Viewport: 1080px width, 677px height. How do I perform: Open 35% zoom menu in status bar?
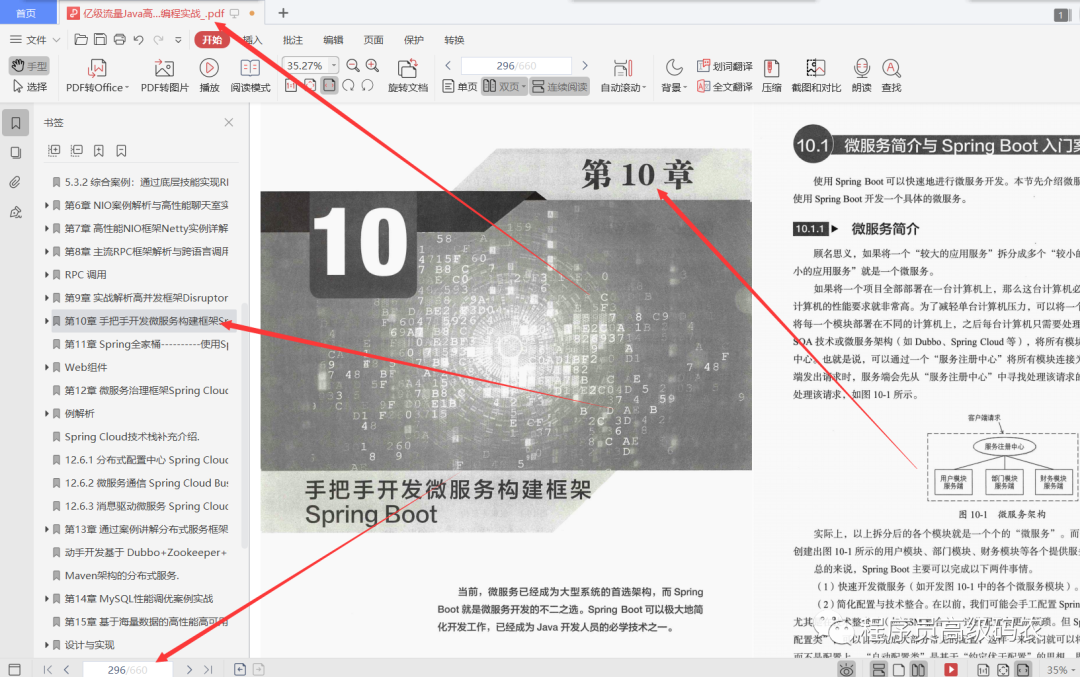(1061, 669)
